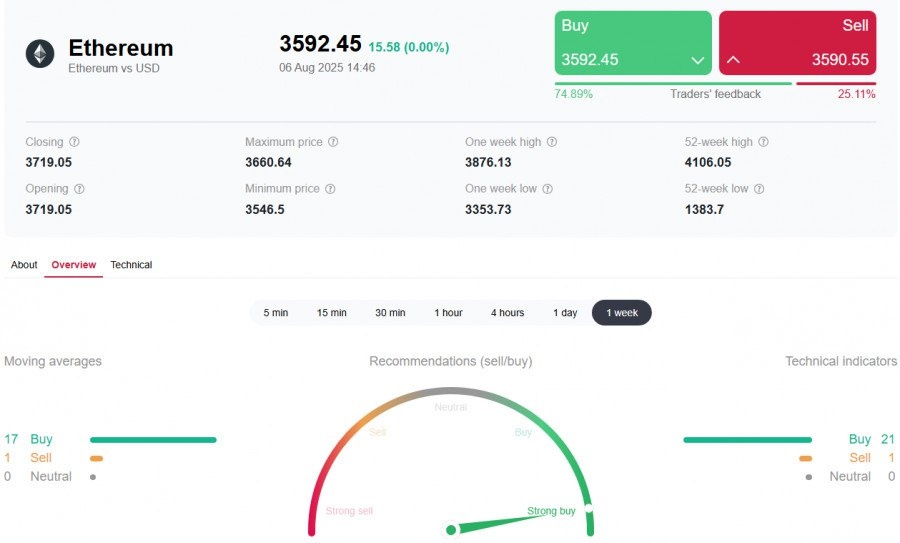Click the Moving averages Buy bar
Screen dimensions: 900x543
153,440
